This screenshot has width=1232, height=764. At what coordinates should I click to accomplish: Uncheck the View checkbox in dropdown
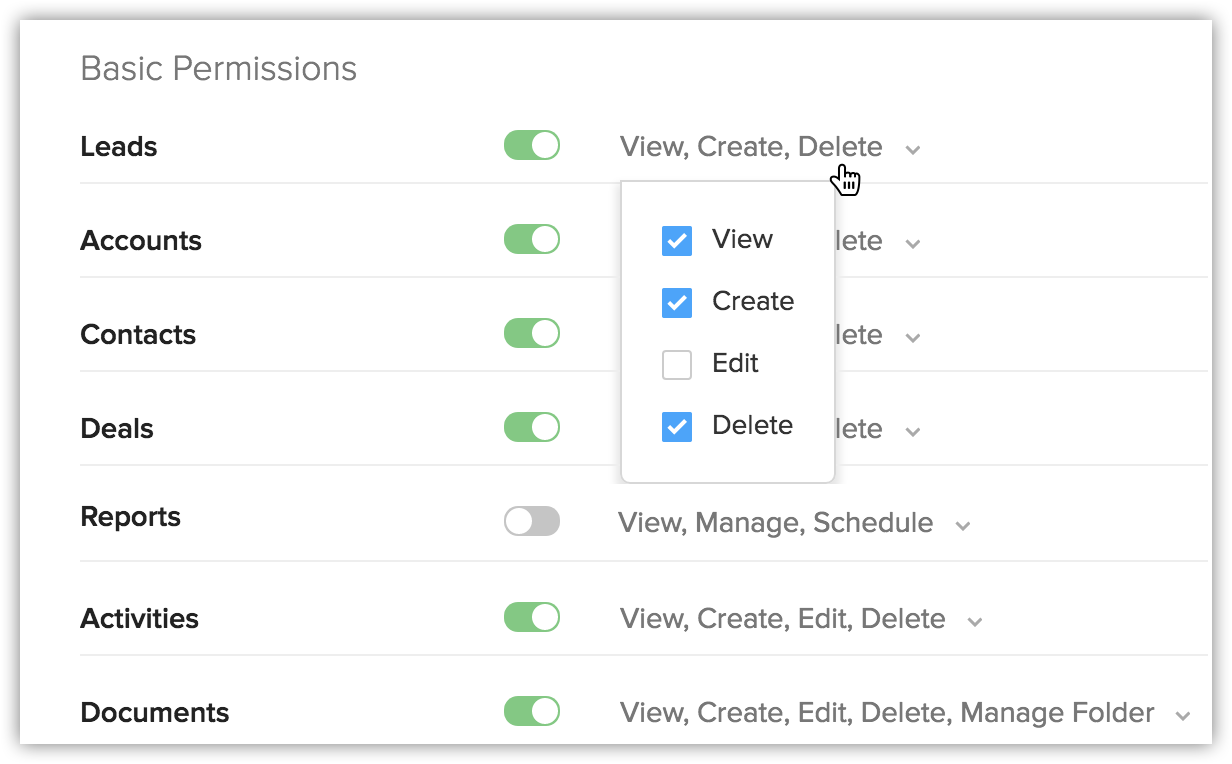[677, 241]
